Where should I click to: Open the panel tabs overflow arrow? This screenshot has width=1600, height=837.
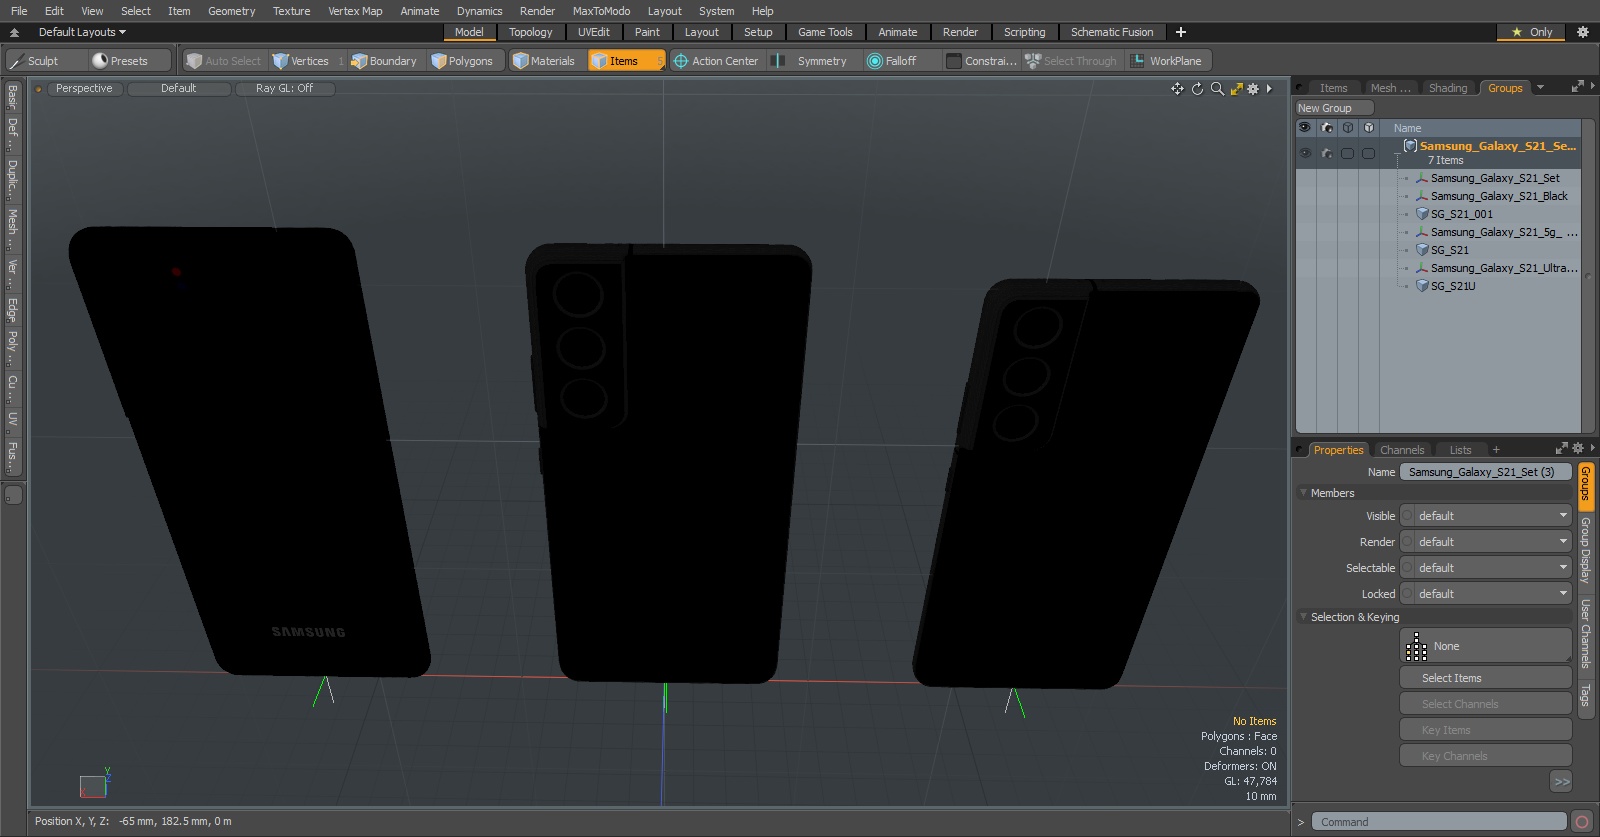pyautogui.click(x=1540, y=88)
